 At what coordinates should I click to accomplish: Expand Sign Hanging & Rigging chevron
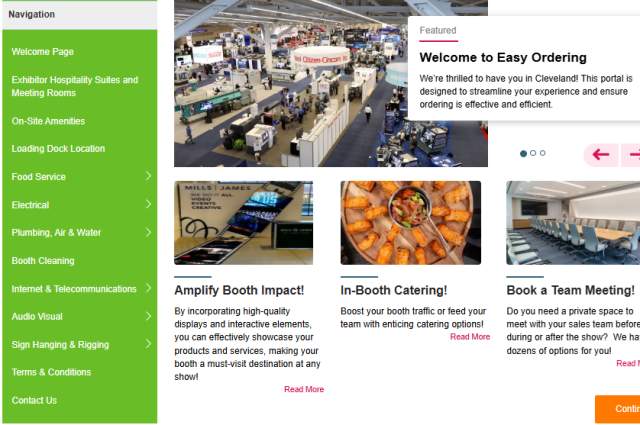pyautogui.click(x=148, y=344)
